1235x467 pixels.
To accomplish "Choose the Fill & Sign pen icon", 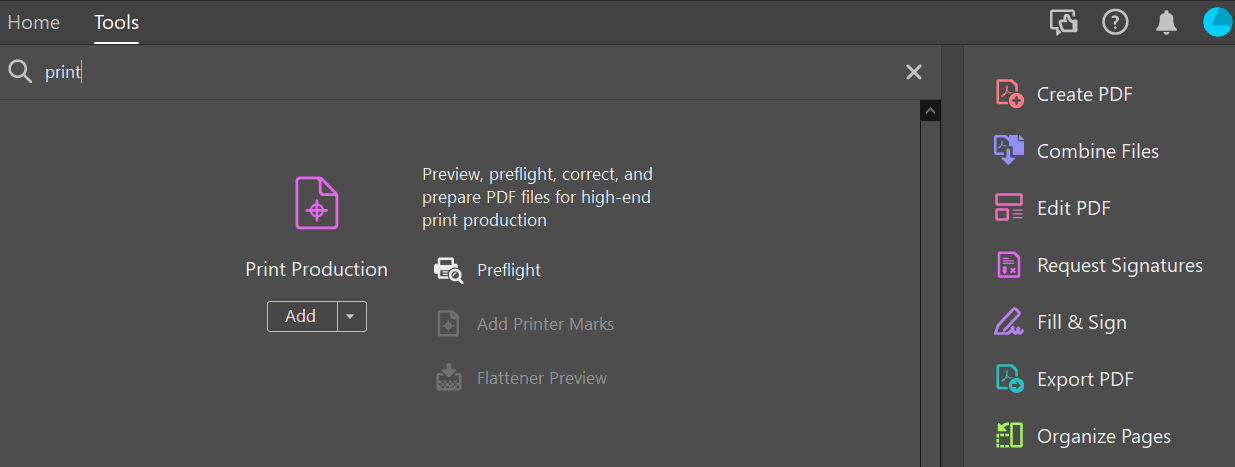I will click(x=1009, y=322).
